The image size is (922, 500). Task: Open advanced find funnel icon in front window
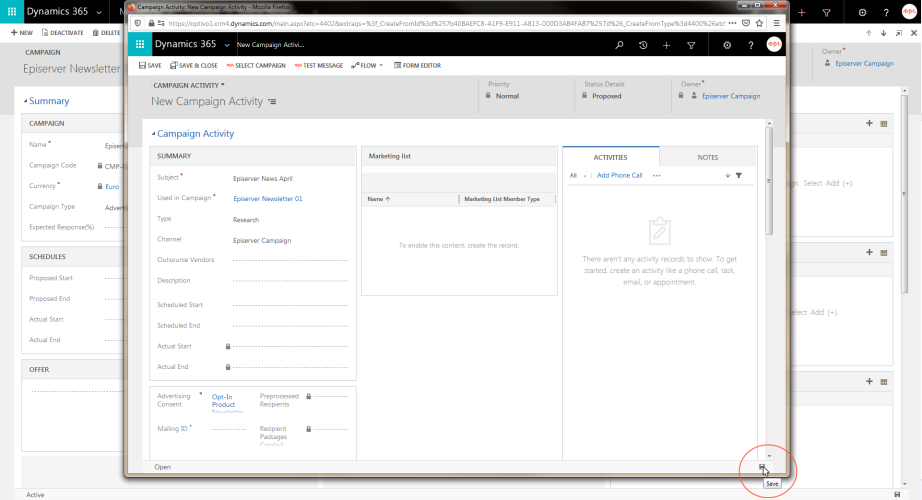[x=691, y=45]
